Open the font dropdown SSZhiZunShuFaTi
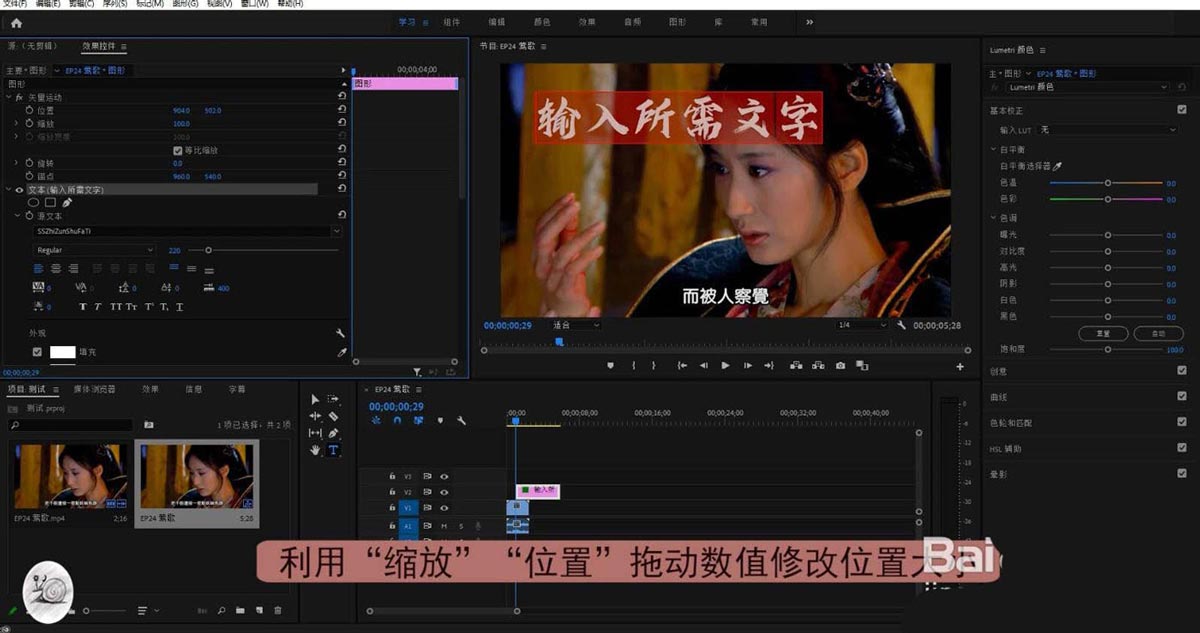1200x633 pixels. pos(186,231)
